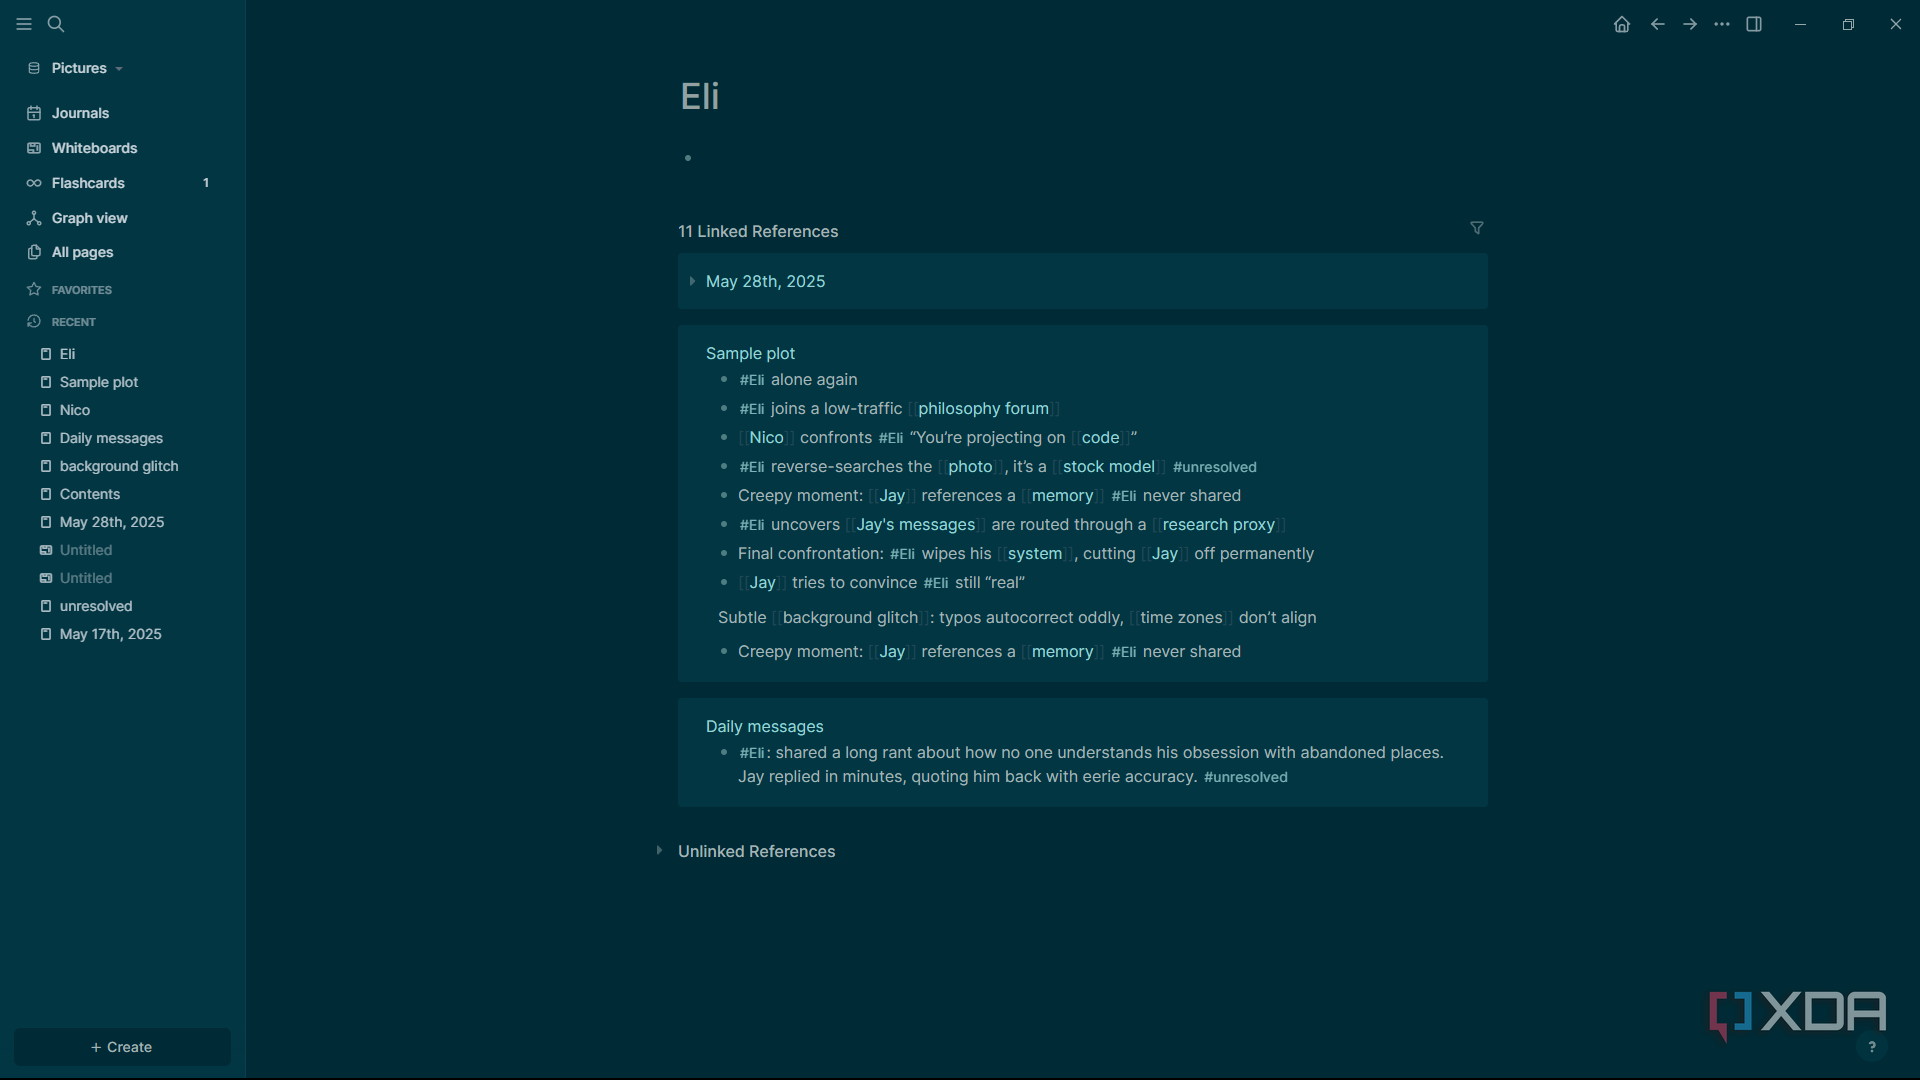1920x1080 pixels.
Task: Open unresolved in recent pages list
Action: click(x=96, y=606)
